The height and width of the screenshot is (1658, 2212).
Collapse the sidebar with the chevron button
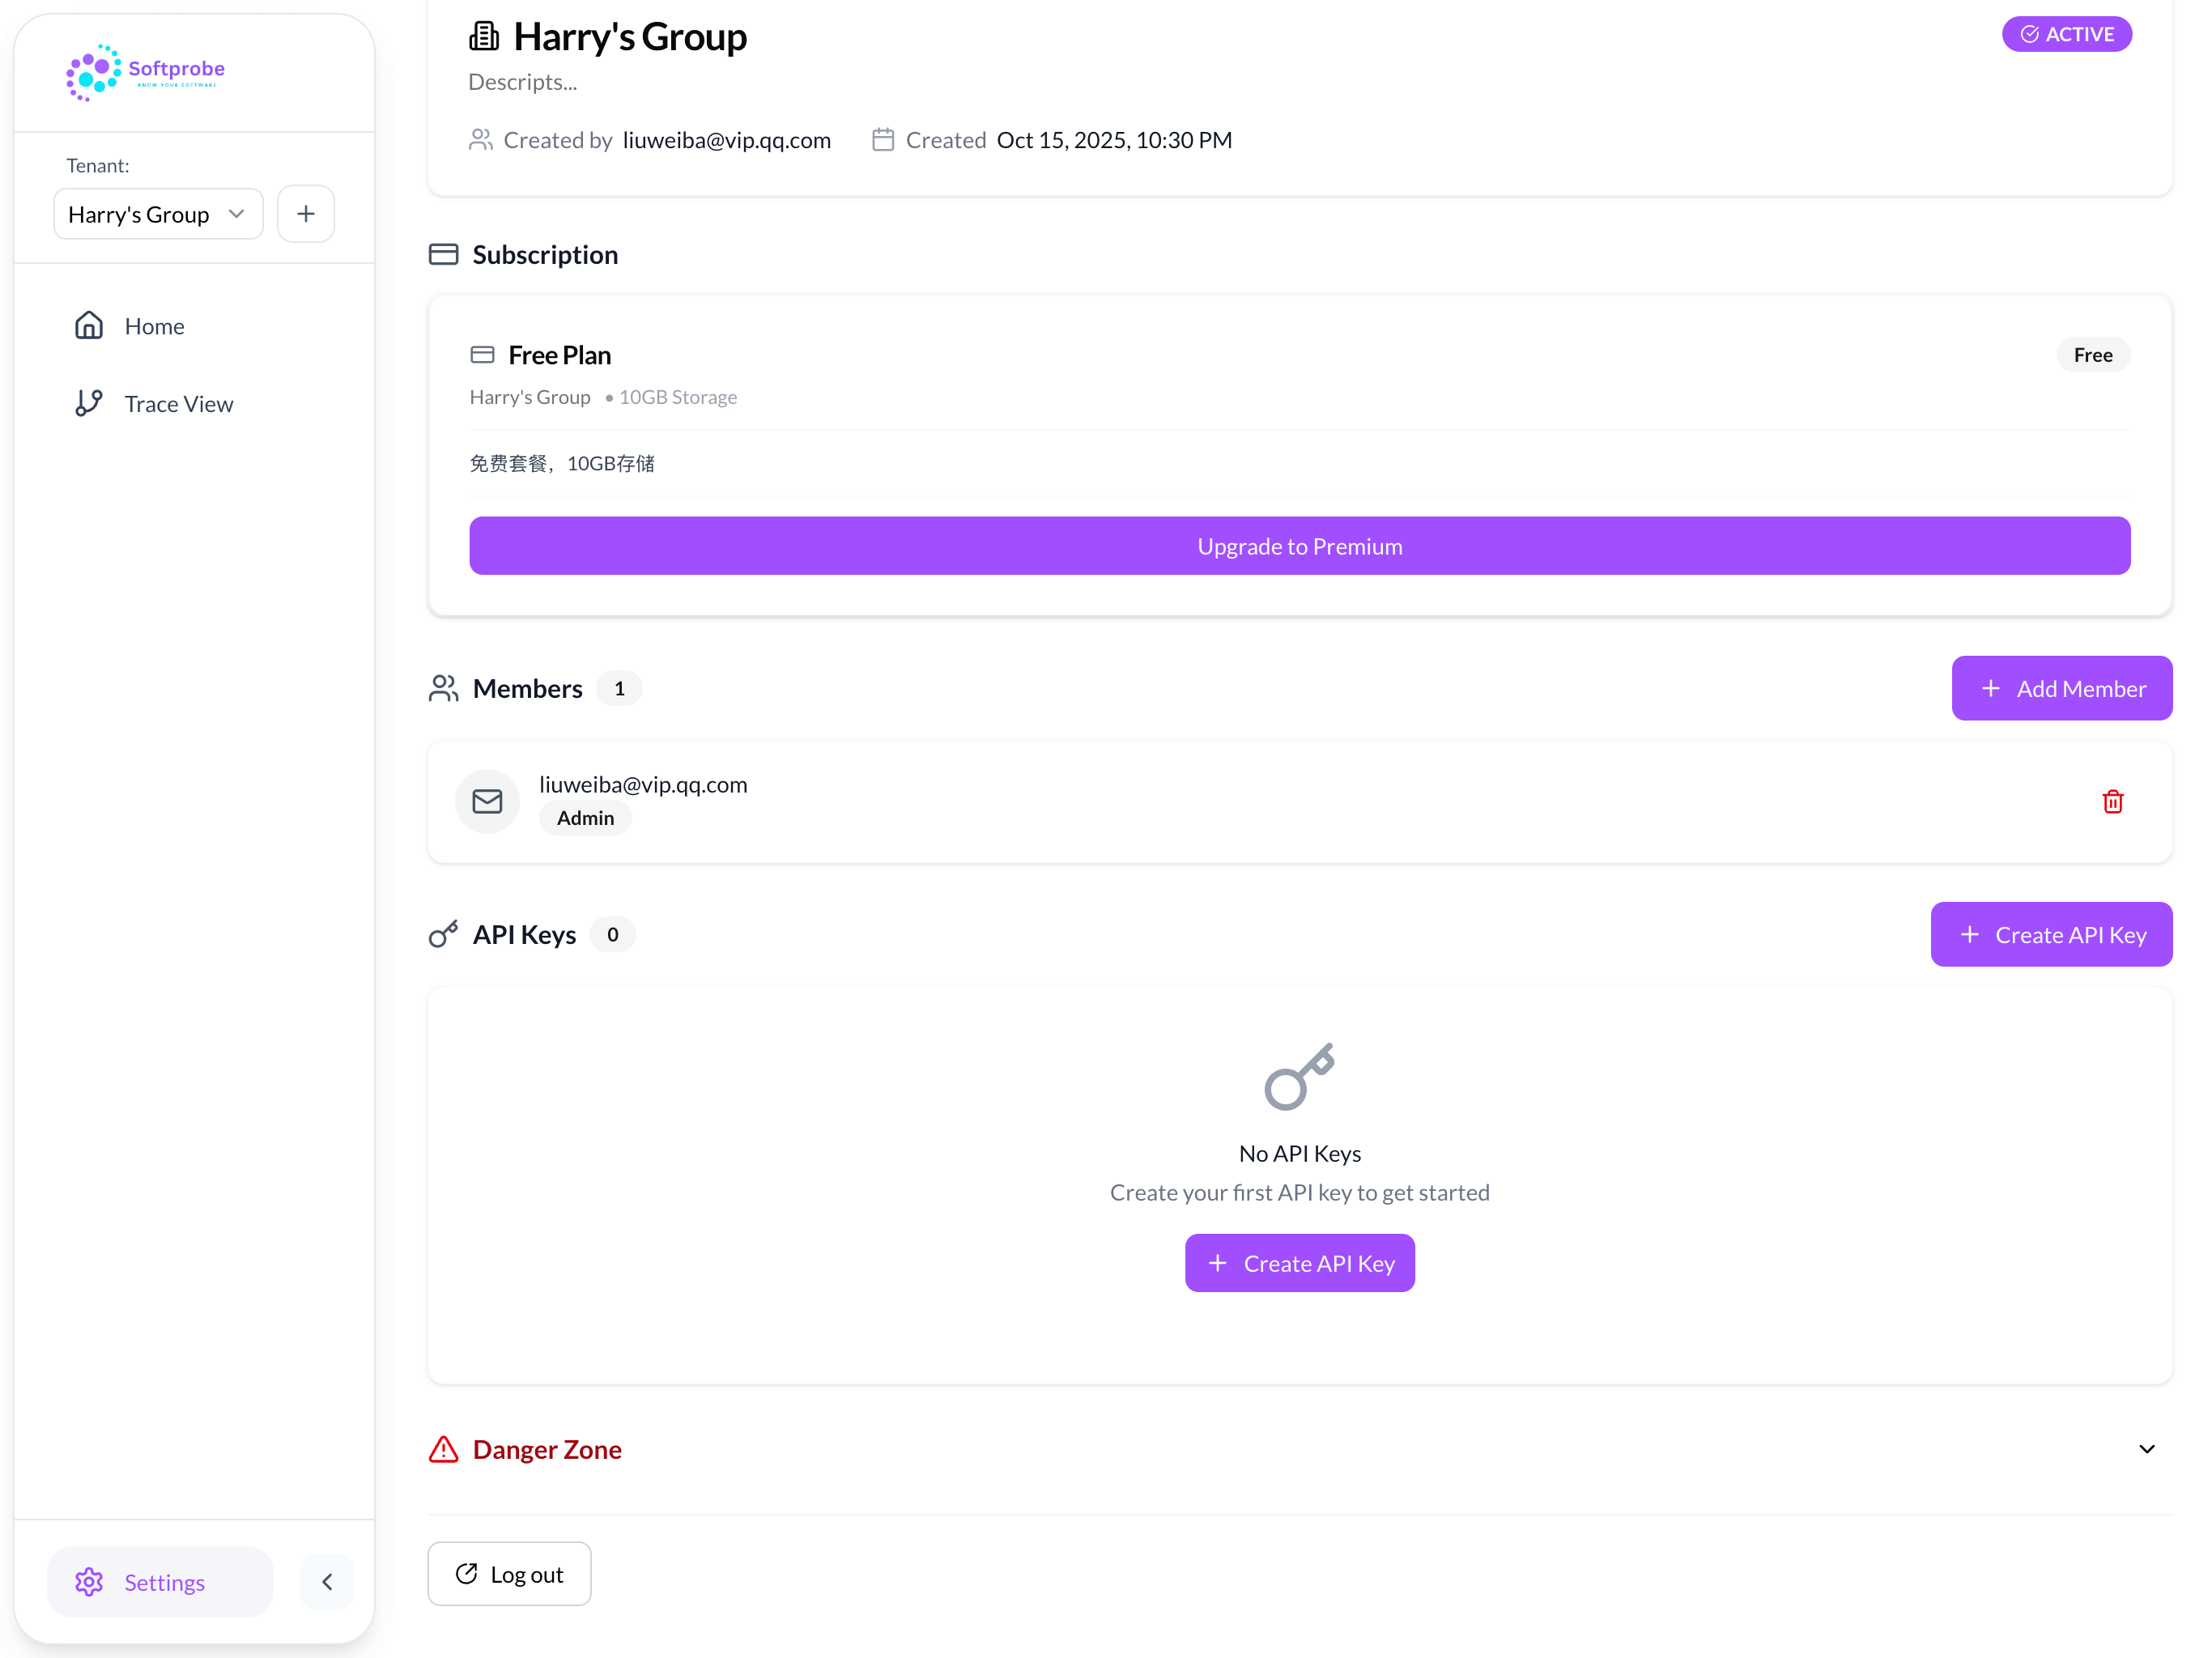click(327, 1581)
